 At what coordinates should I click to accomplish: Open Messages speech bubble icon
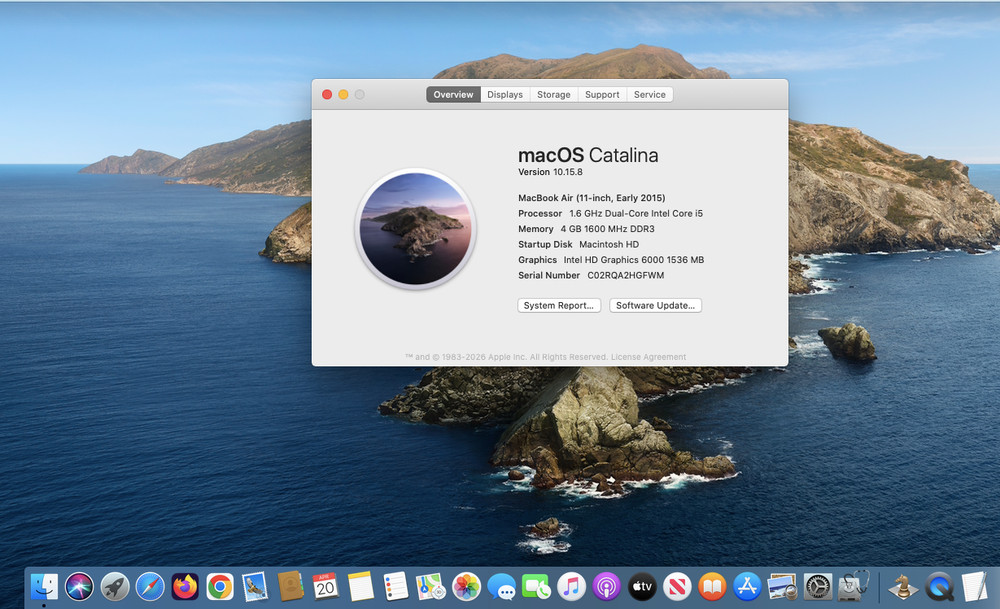pos(502,587)
